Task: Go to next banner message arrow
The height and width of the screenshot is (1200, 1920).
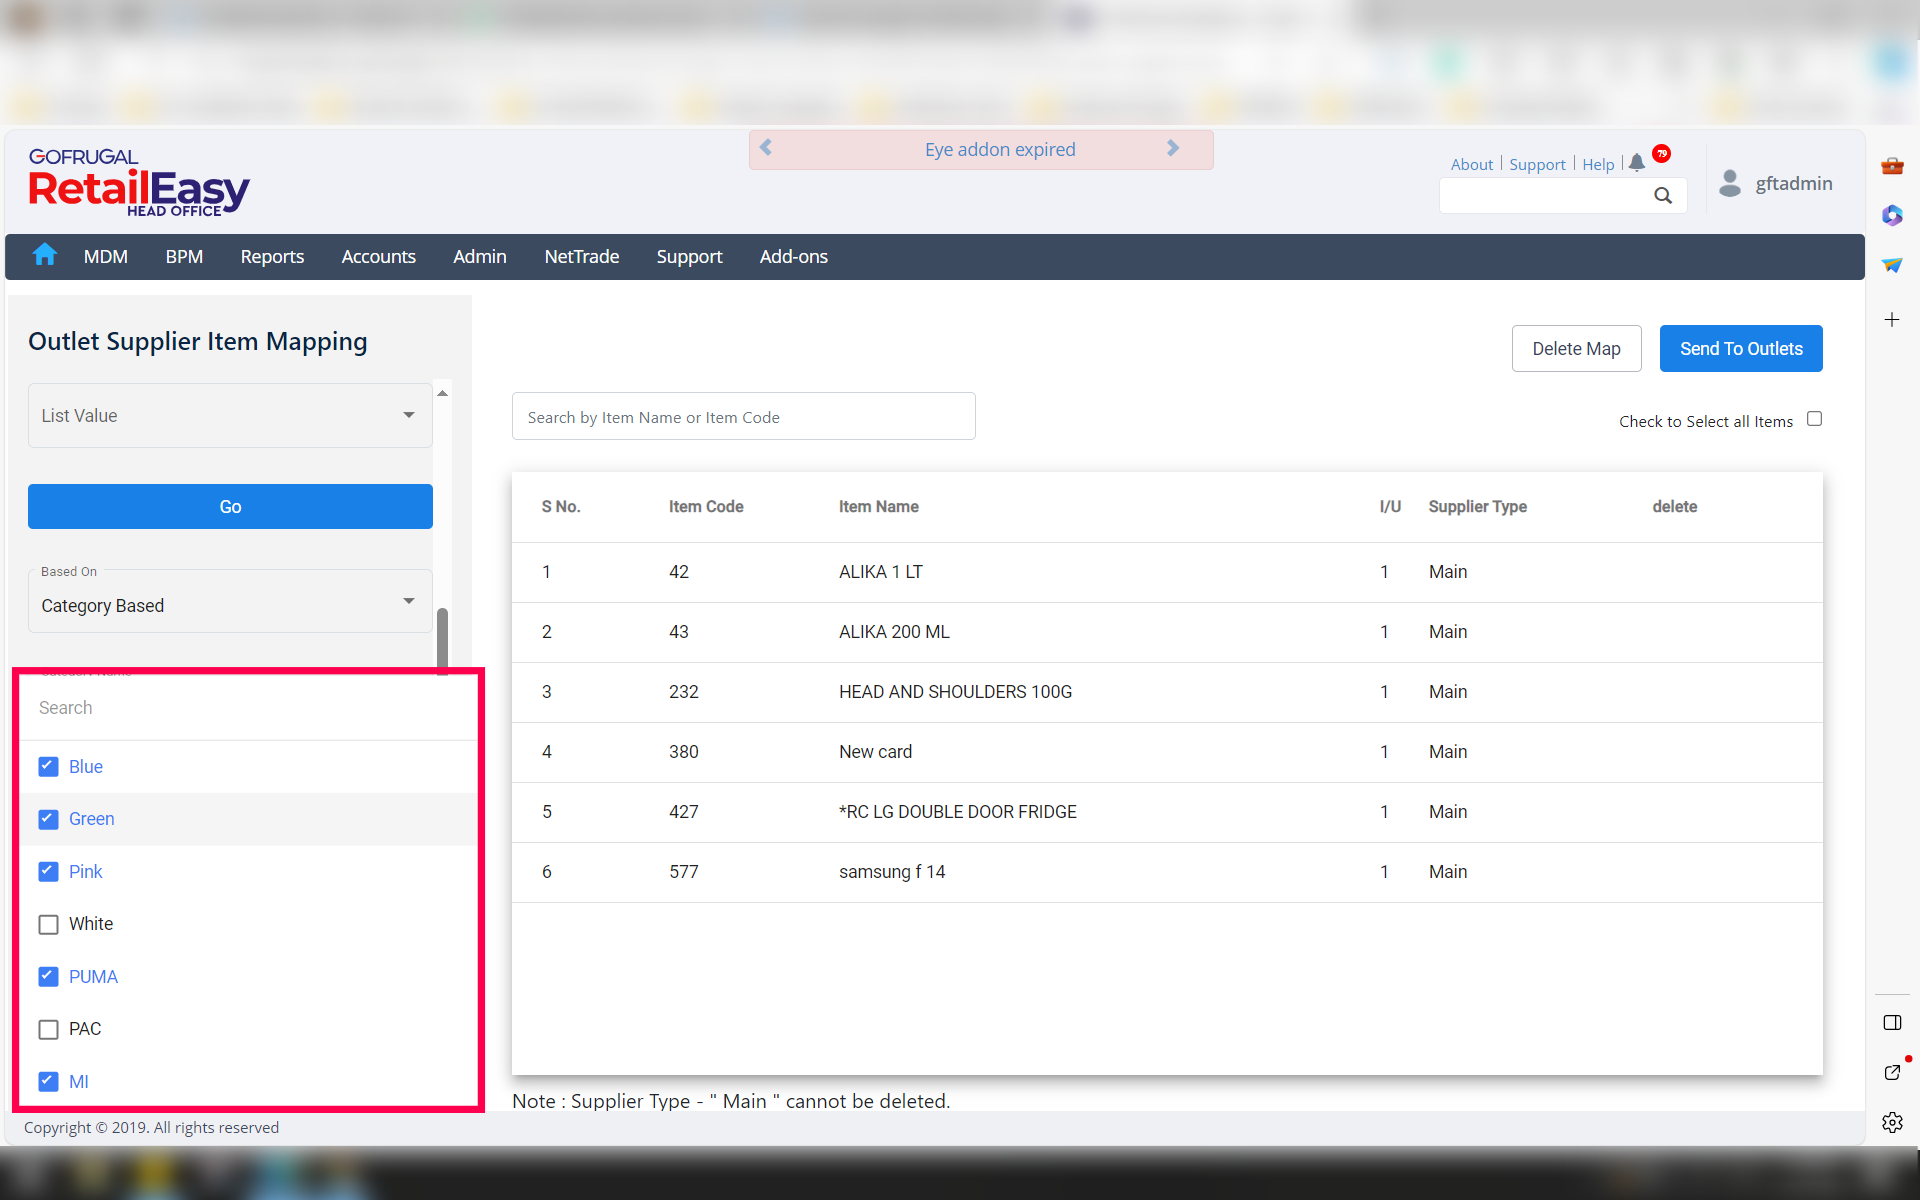Action: (x=1173, y=148)
